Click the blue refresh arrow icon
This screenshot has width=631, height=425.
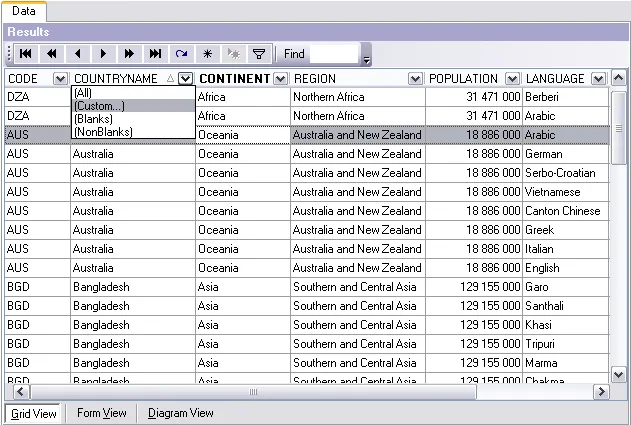point(181,54)
